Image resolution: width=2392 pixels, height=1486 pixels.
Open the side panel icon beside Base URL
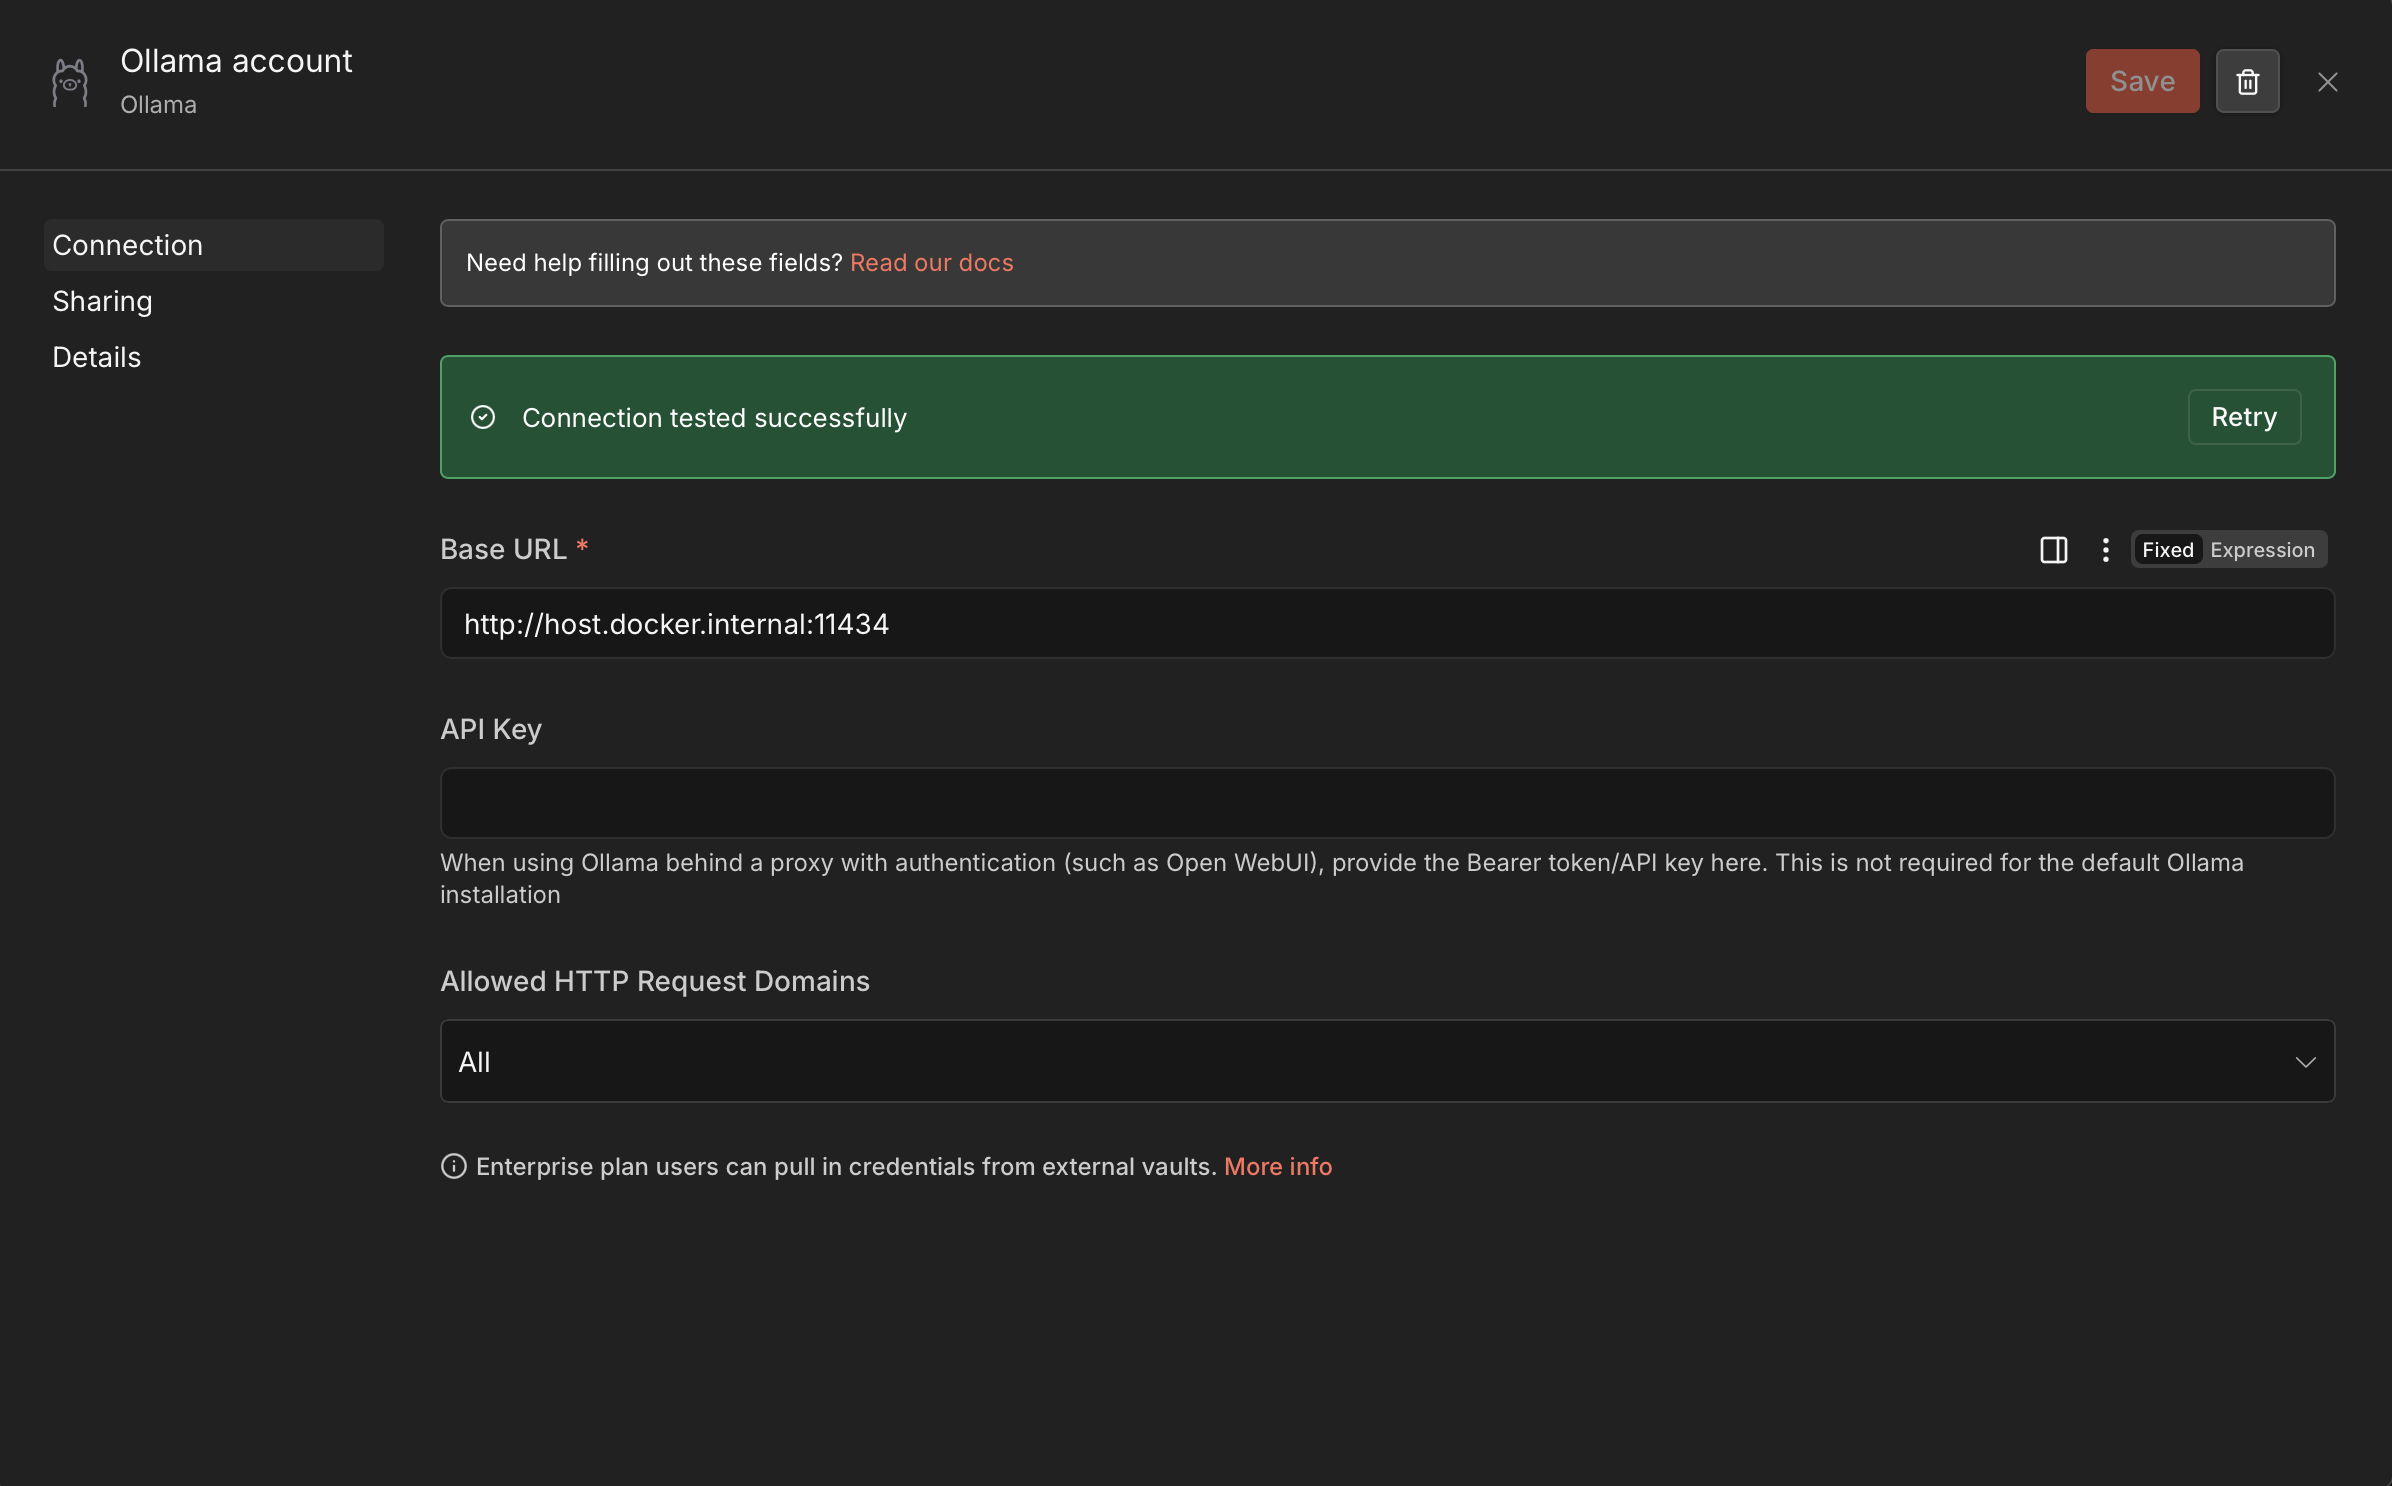click(2054, 550)
